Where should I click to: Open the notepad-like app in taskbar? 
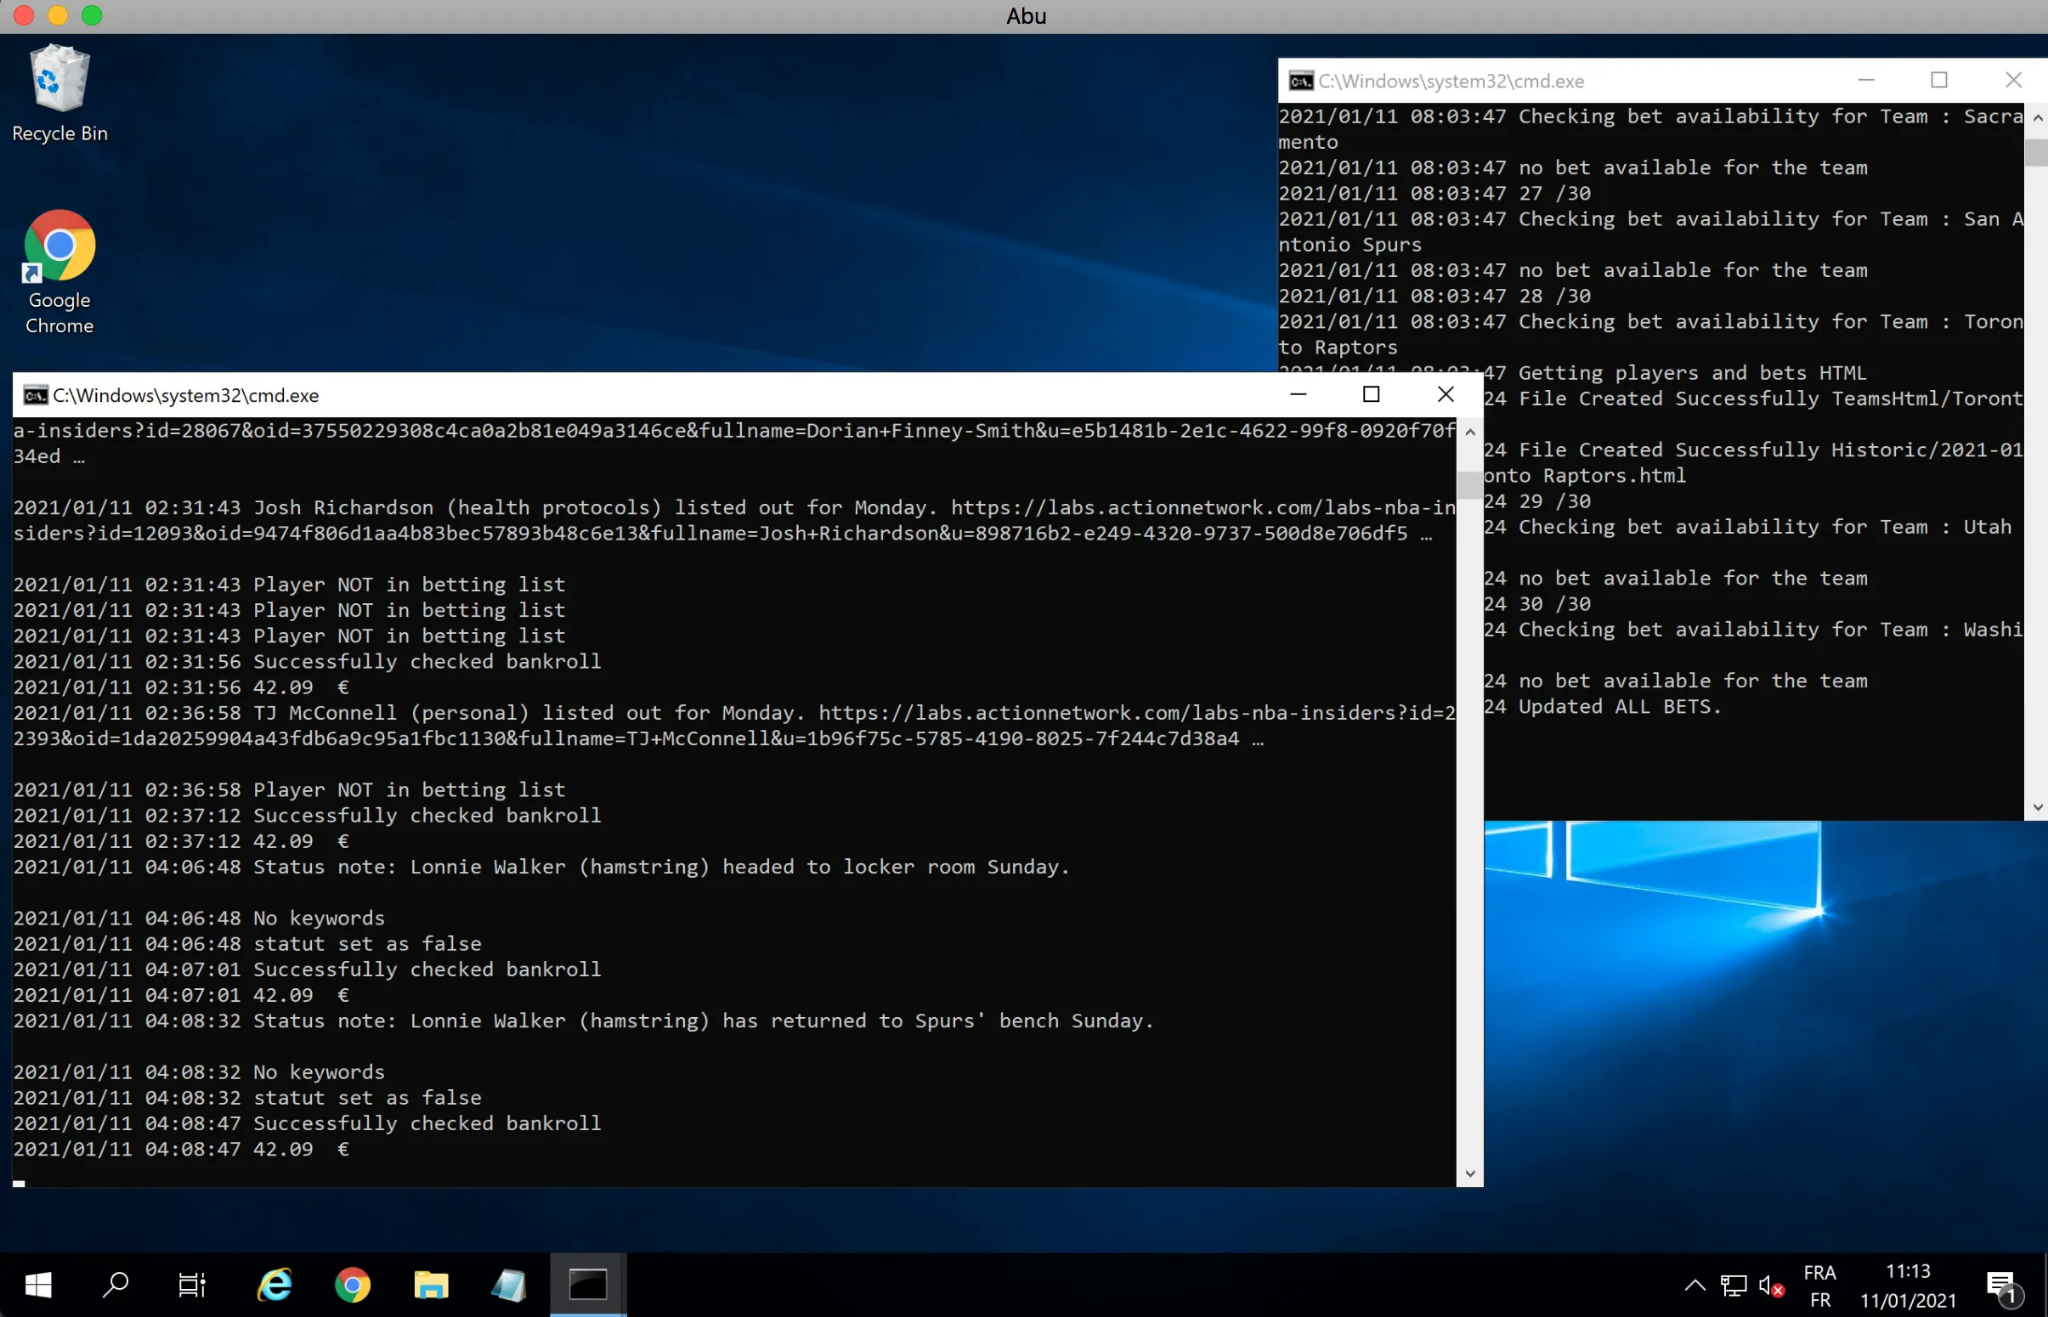(509, 1285)
